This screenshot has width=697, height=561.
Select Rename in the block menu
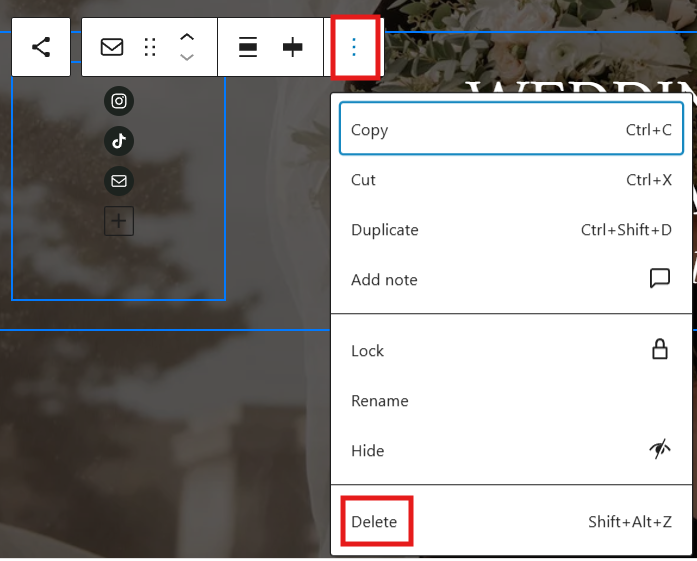(x=511, y=401)
